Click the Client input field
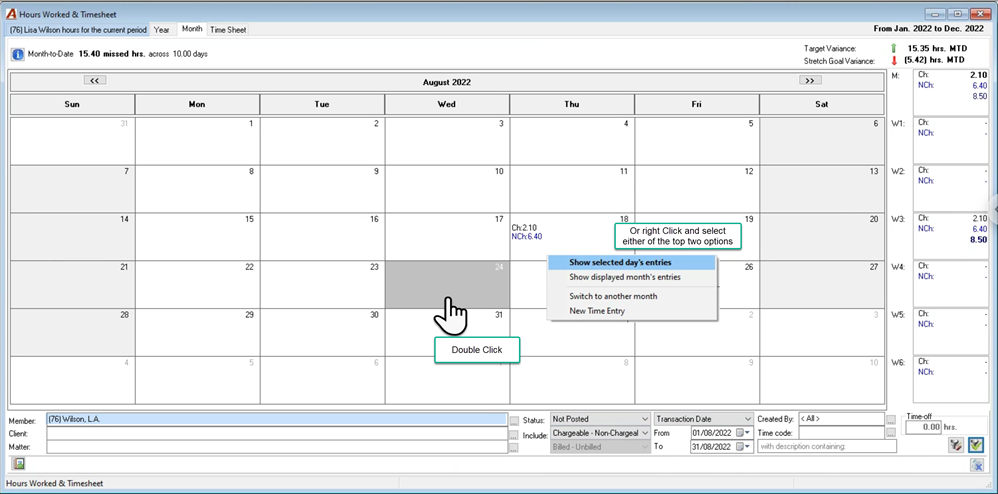The height and width of the screenshot is (494, 998). [277, 434]
